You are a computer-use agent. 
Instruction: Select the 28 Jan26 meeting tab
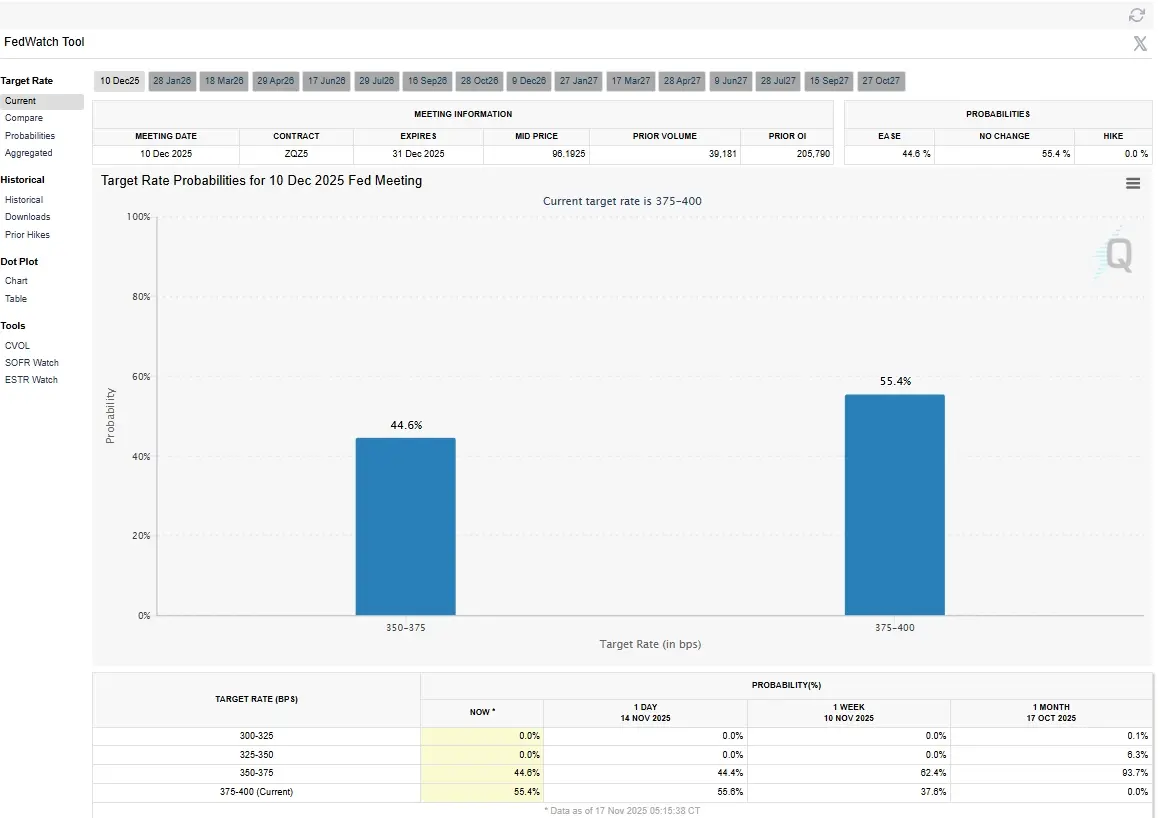point(172,81)
